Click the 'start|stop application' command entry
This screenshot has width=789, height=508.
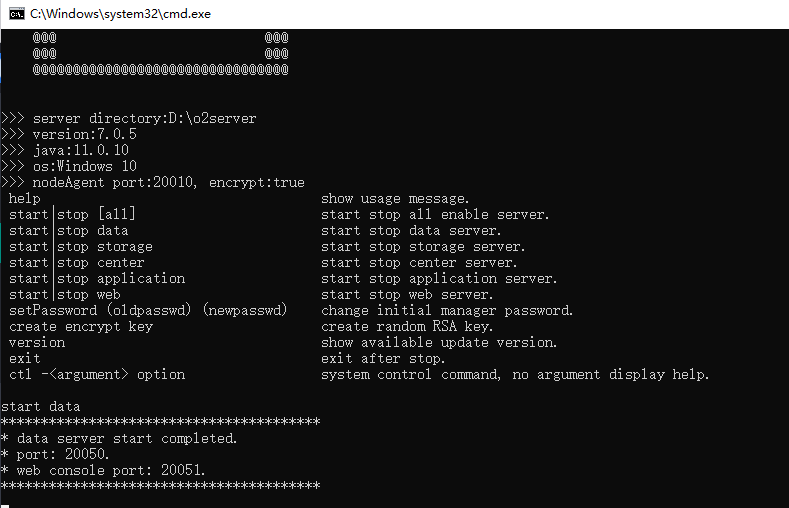[x=97, y=279]
